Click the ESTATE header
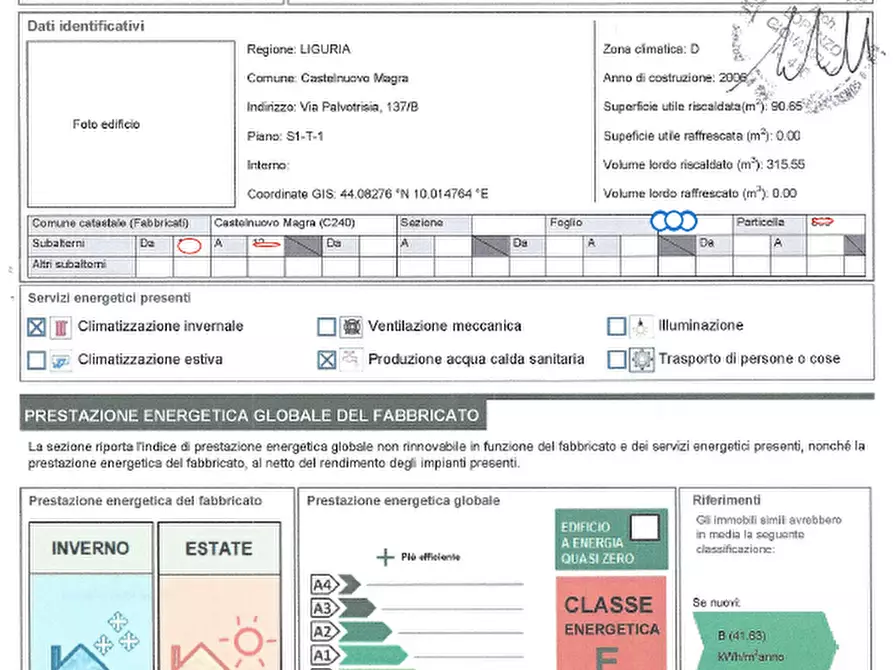Viewport: 893px width, 670px height. (x=219, y=549)
